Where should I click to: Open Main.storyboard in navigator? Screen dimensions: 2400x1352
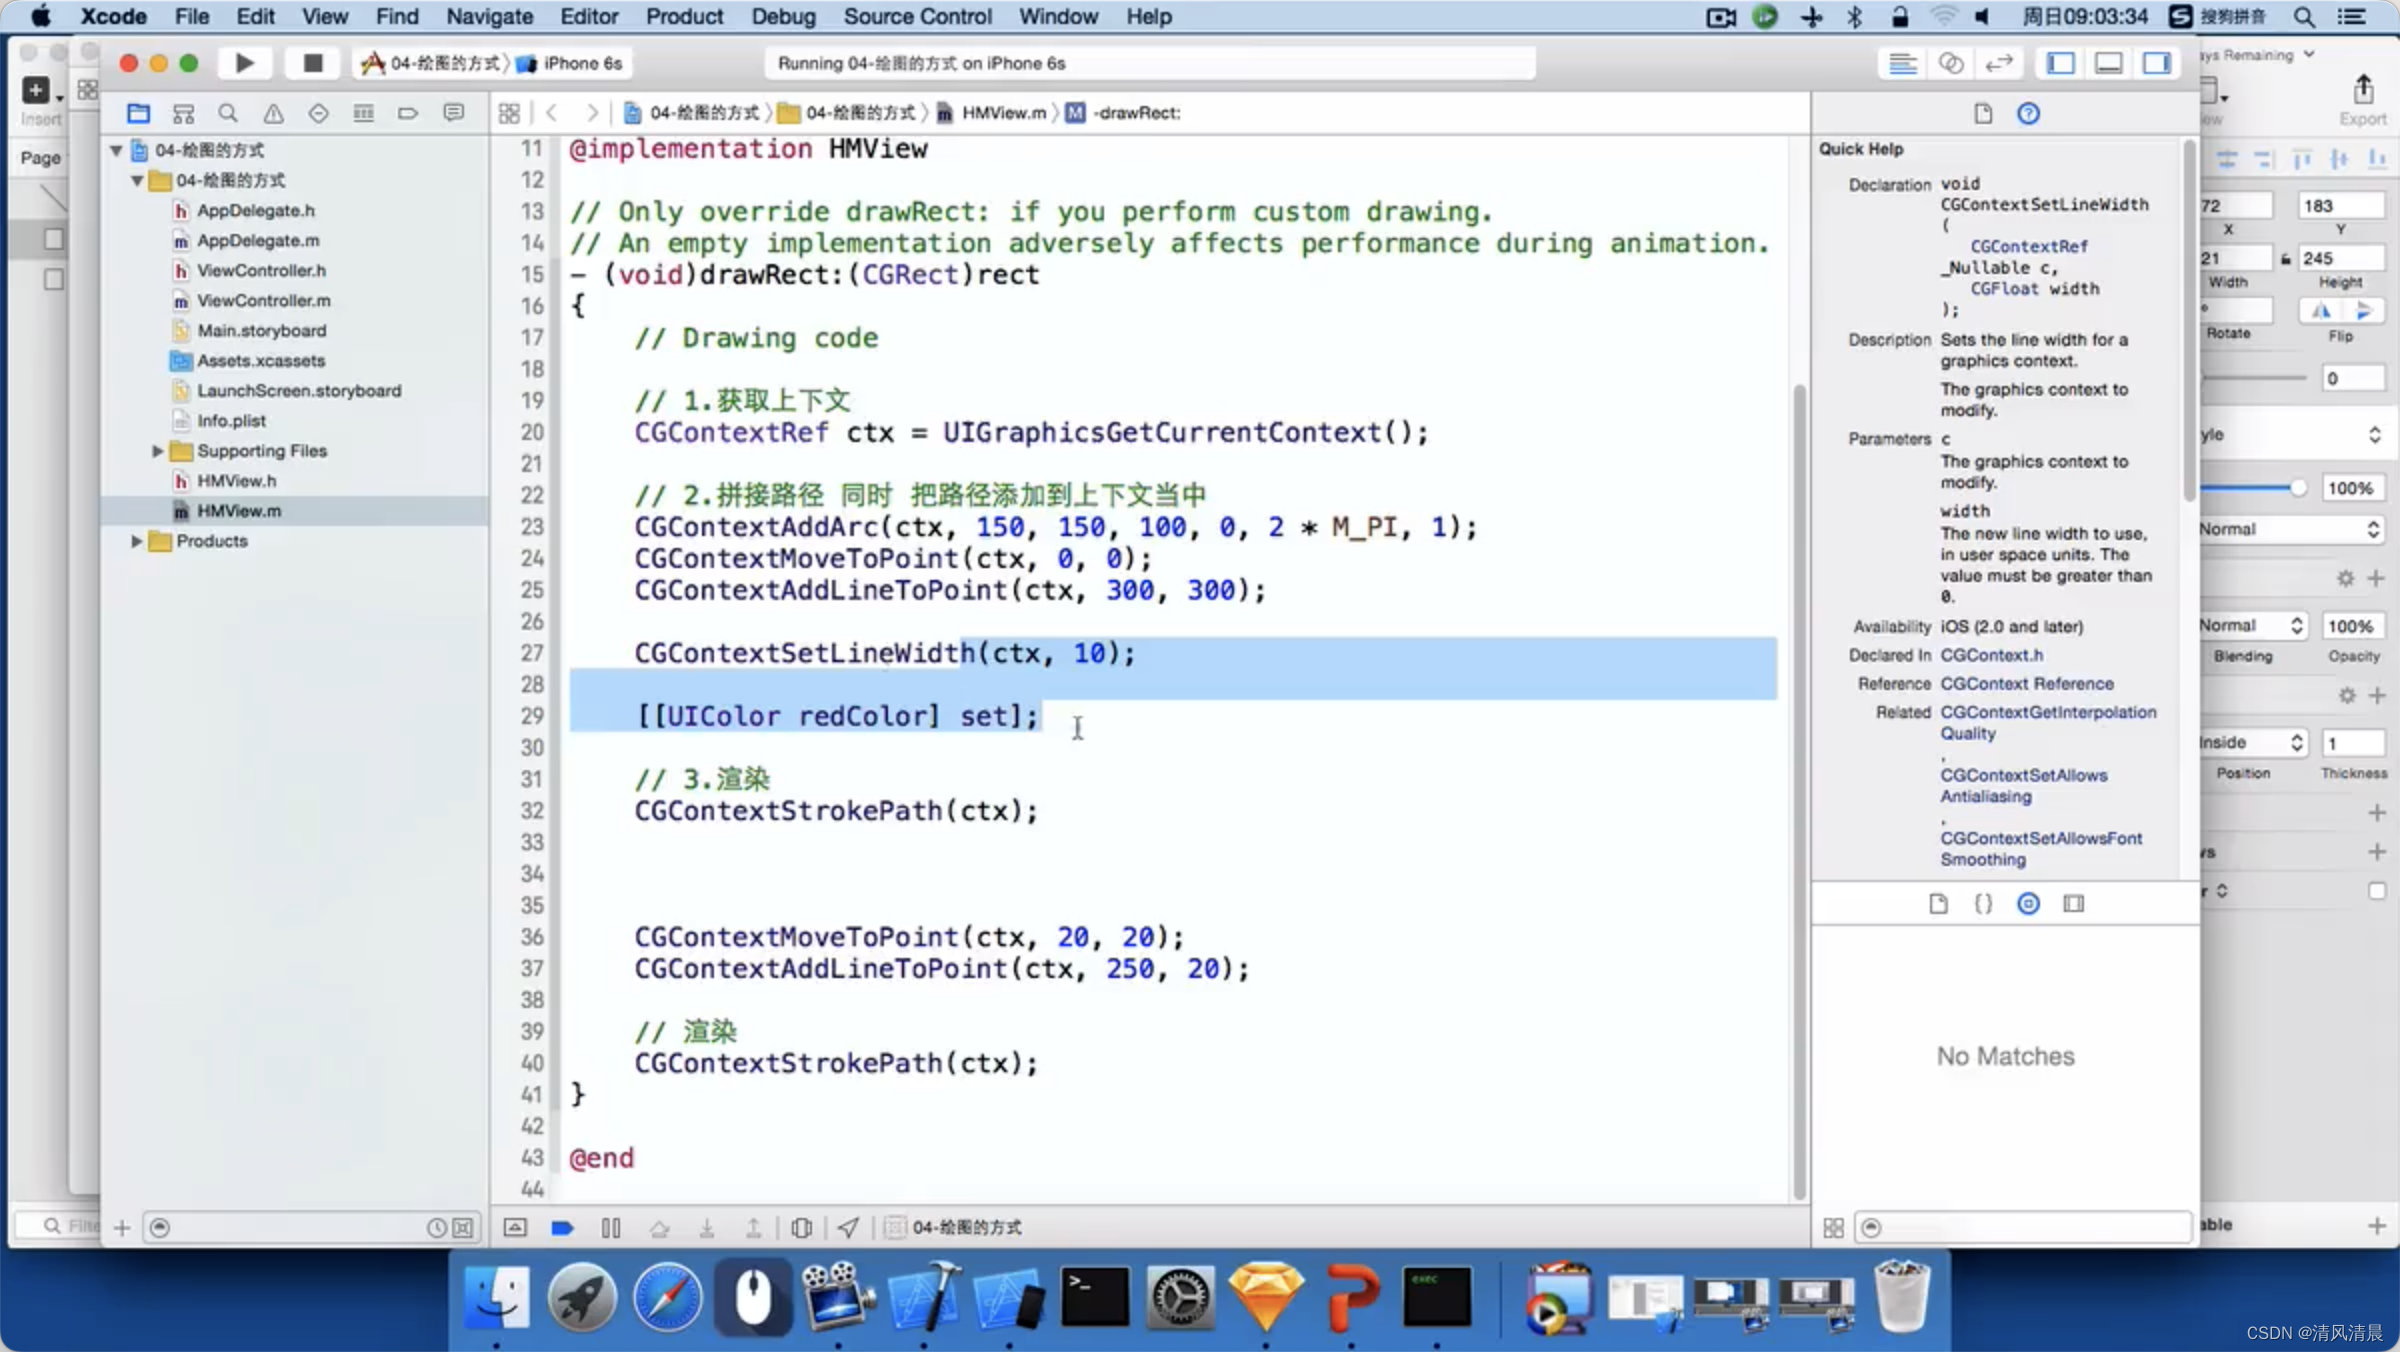[x=261, y=330]
